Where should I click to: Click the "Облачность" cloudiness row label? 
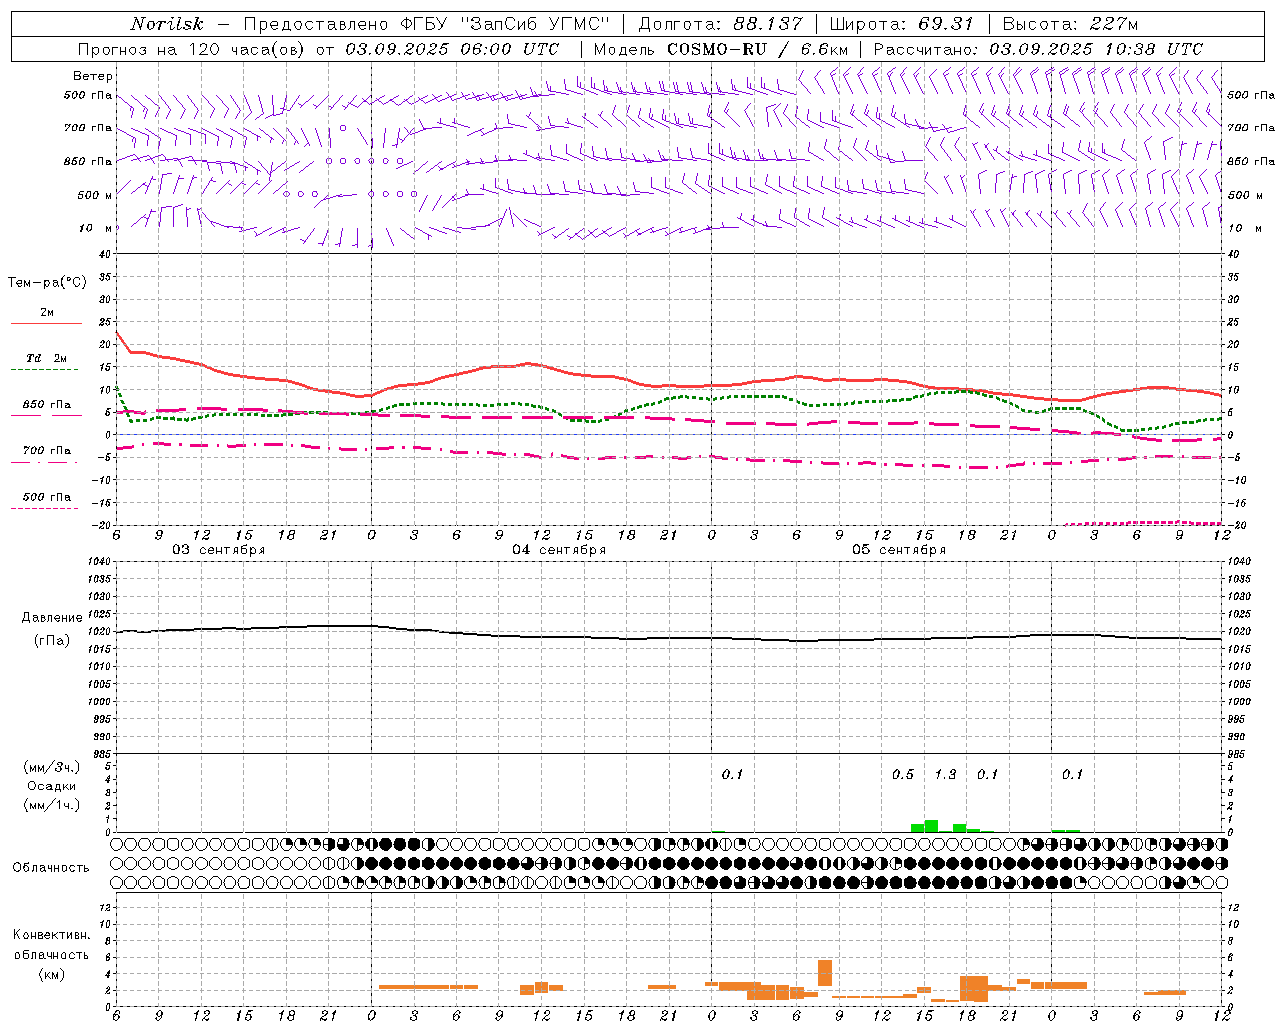point(51,867)
